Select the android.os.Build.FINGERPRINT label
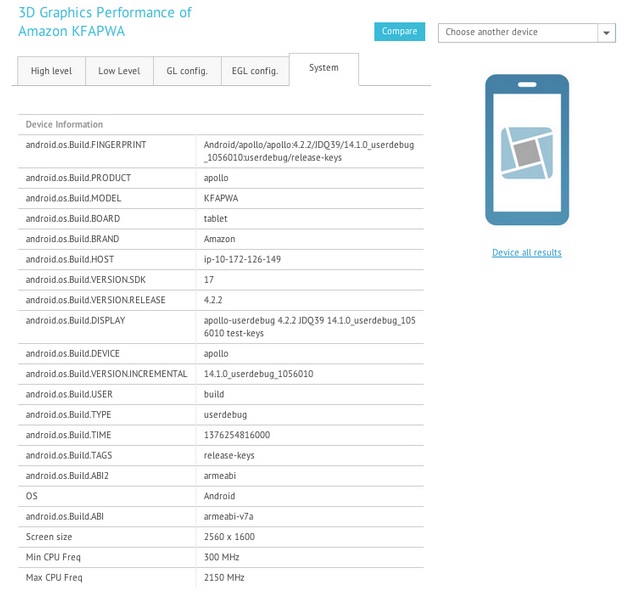 click(86, 145)
